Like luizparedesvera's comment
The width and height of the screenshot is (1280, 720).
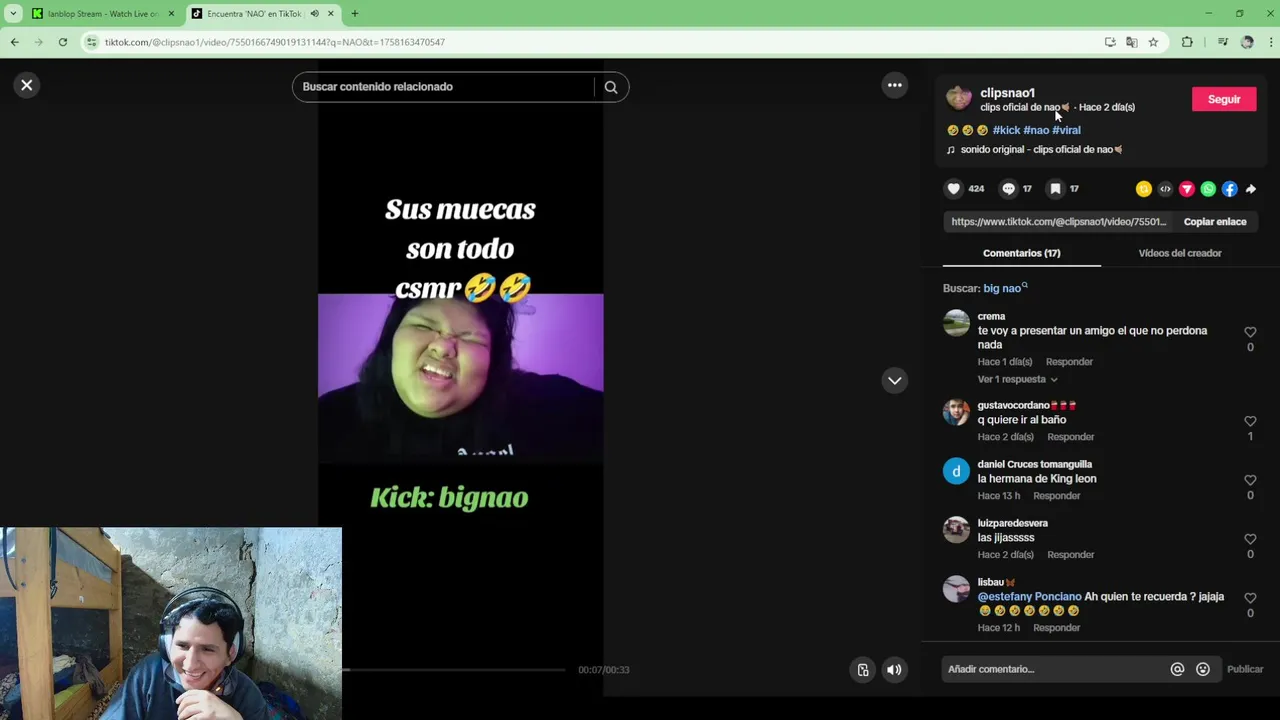pyautogui.click(x=1250, y=539)
